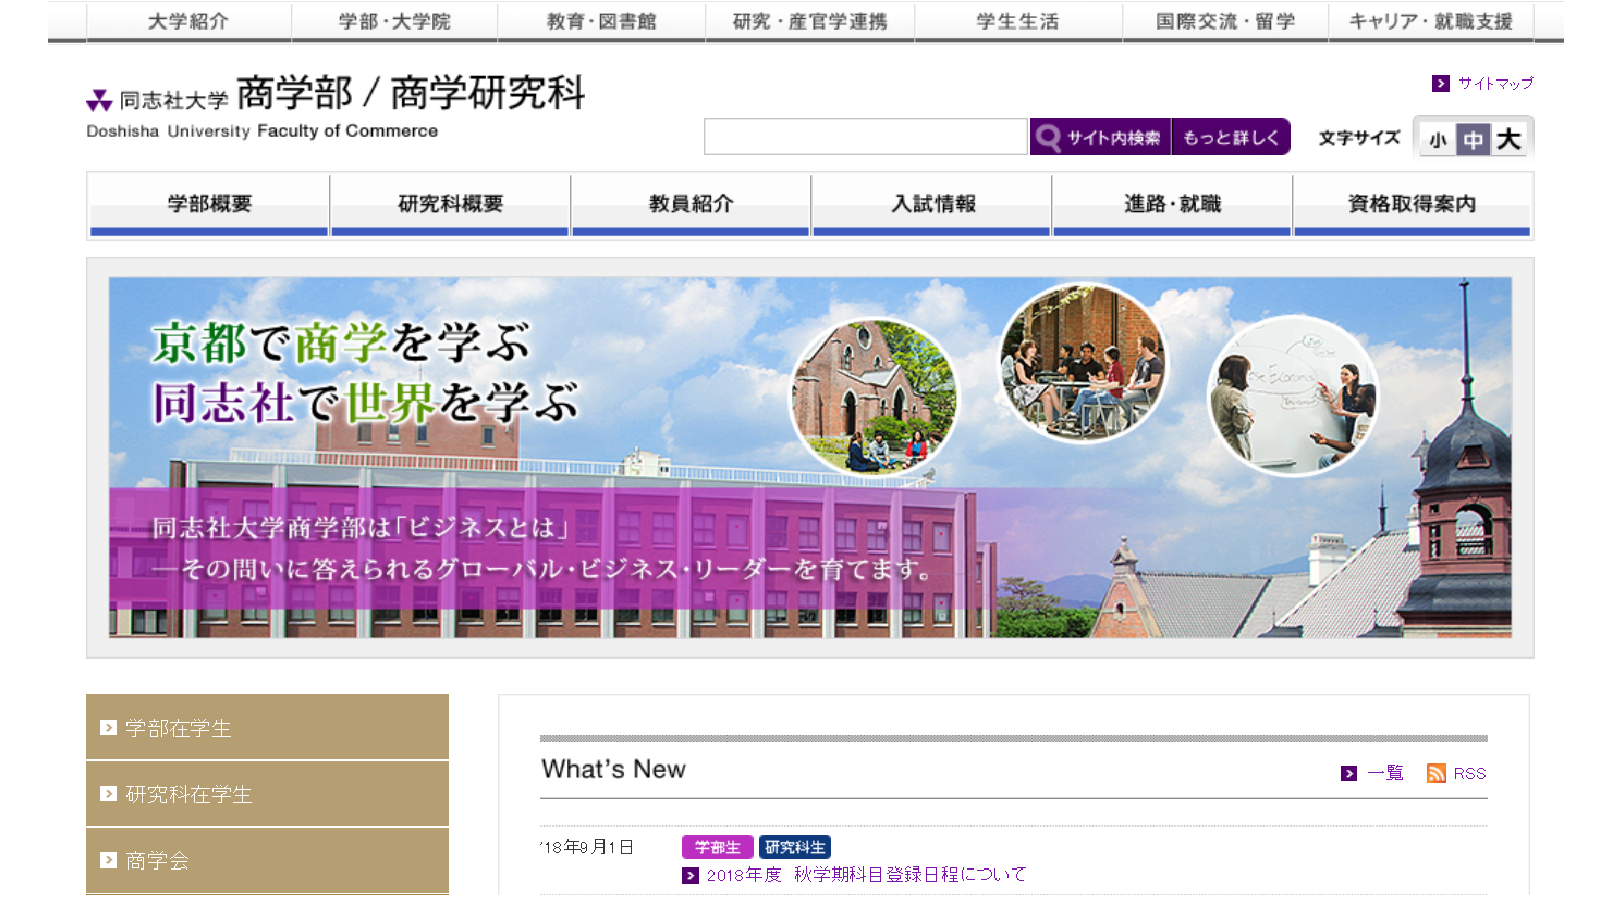Click the whiteboard discussion circular photo
This screenshot has height=900, width=1600.
[1292, 394]
